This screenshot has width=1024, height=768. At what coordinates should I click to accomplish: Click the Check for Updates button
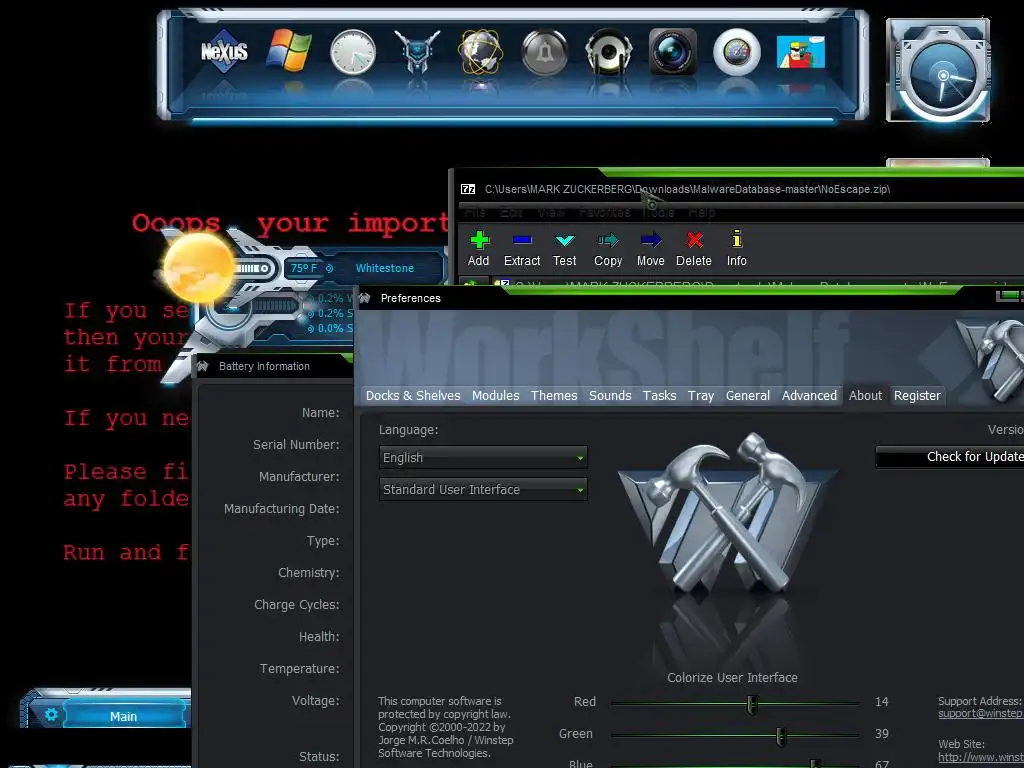coord(950,456)
